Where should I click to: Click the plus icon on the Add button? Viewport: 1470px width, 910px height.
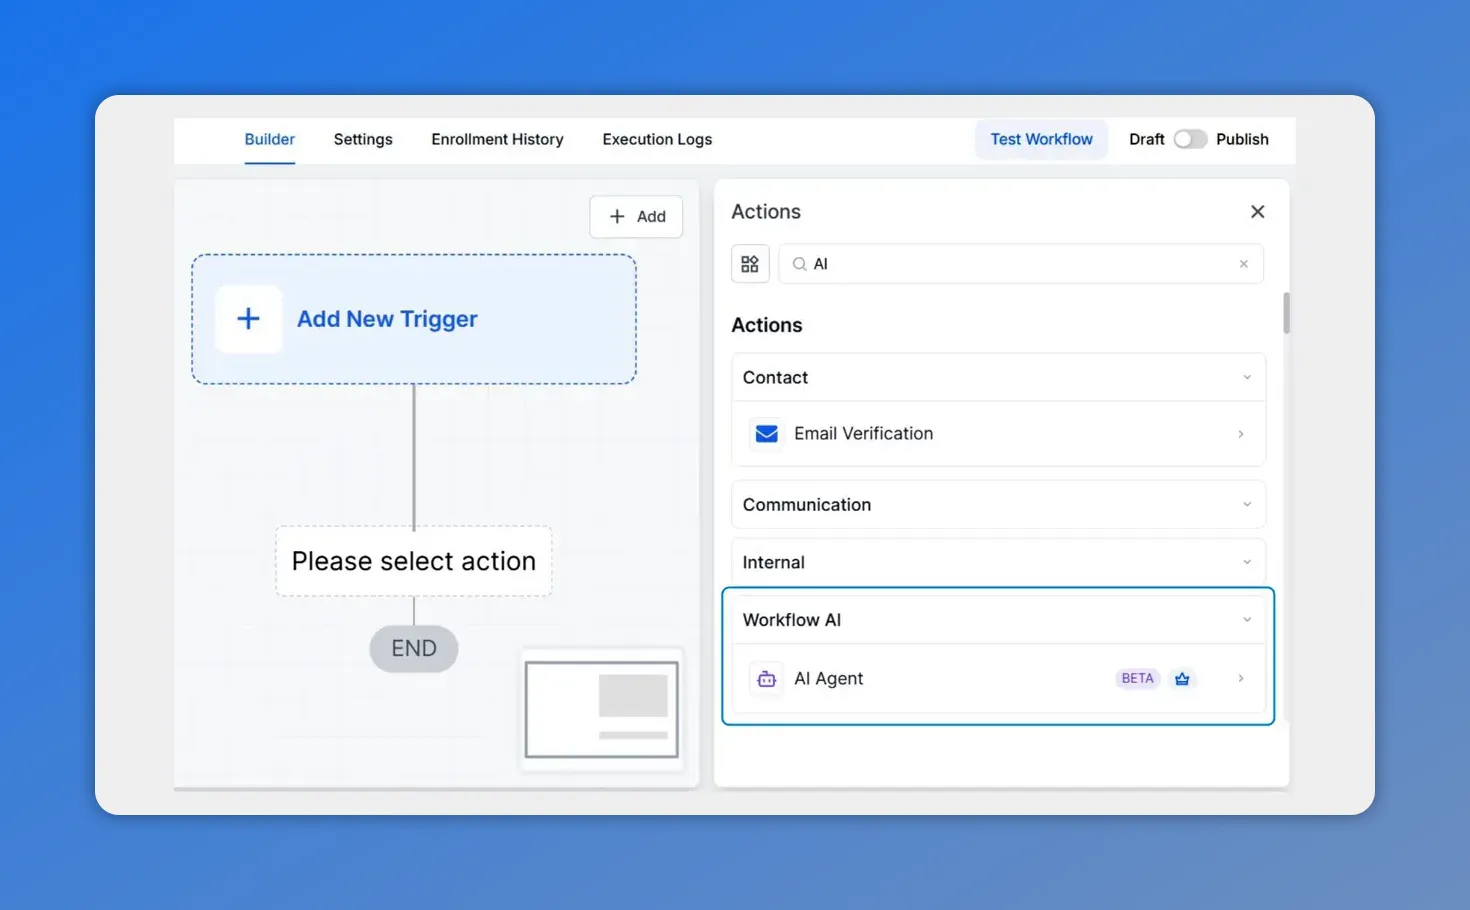[x=617, y=216]
